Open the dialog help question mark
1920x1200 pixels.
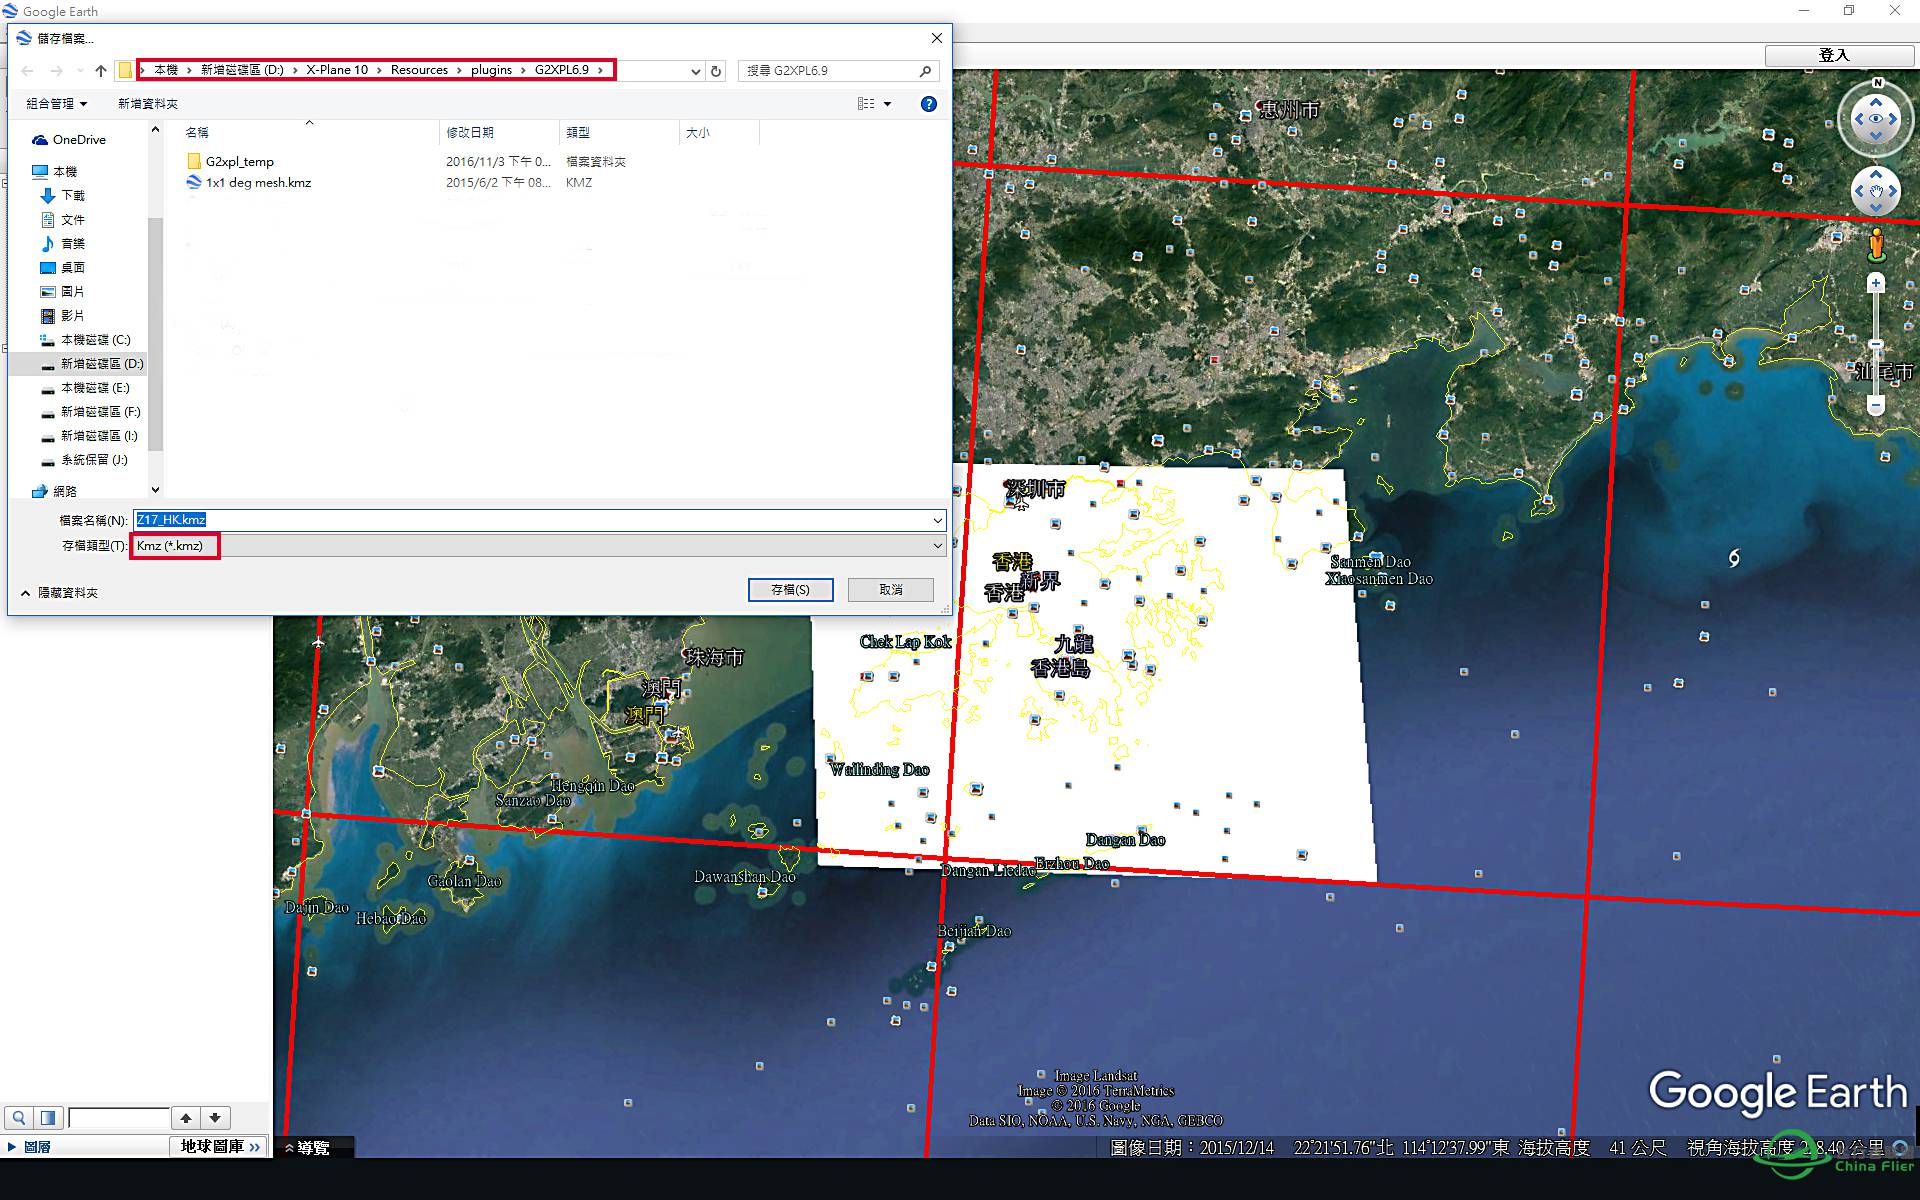point(929,104)
